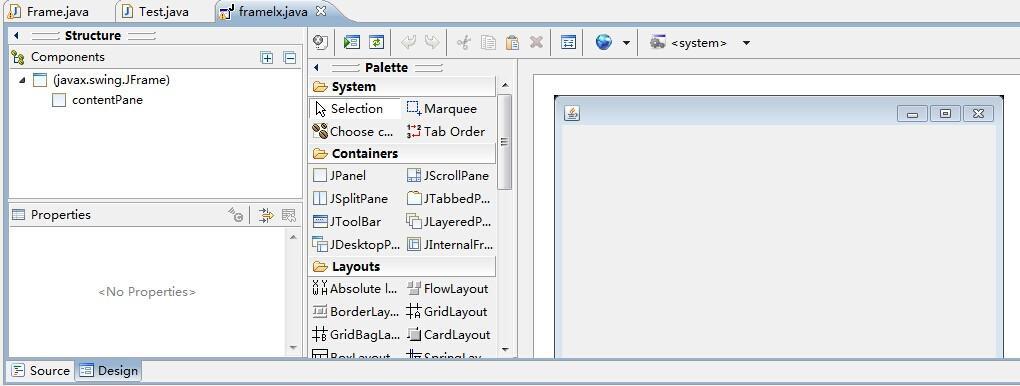Click the Properties panel scroll up arrow
Viewport: 1020px width, 386px height.
tap(293, 238)
